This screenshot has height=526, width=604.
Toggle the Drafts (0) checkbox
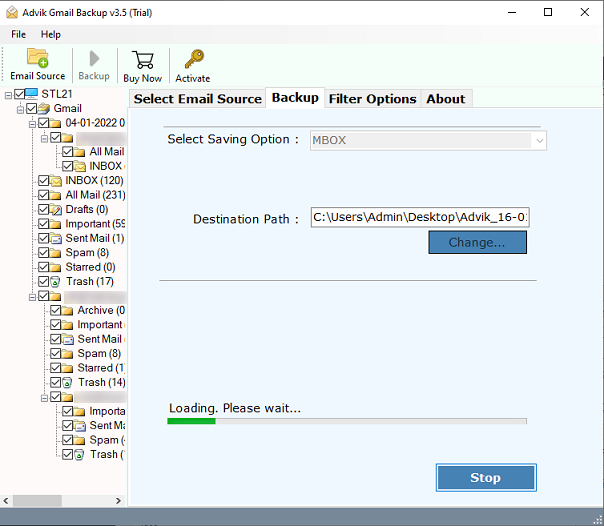[x=44, y=209]
